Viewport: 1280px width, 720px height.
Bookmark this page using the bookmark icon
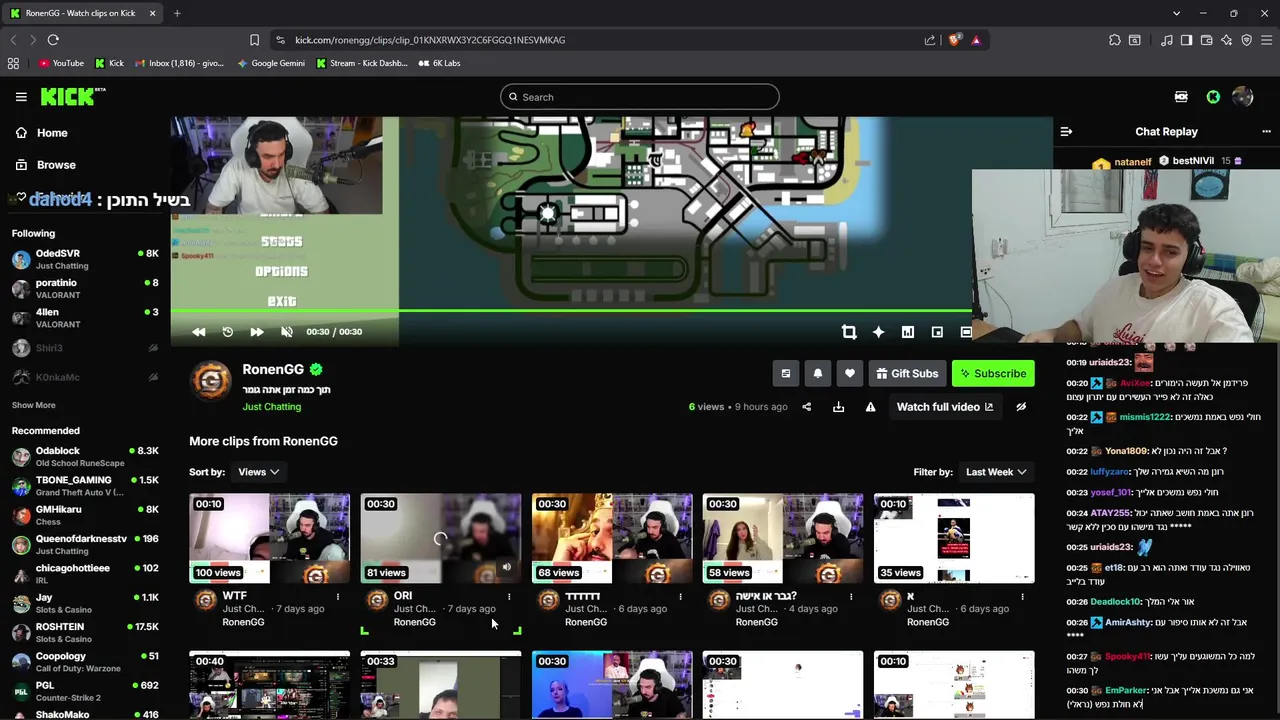pyautogui.click(x=254, y=40)
